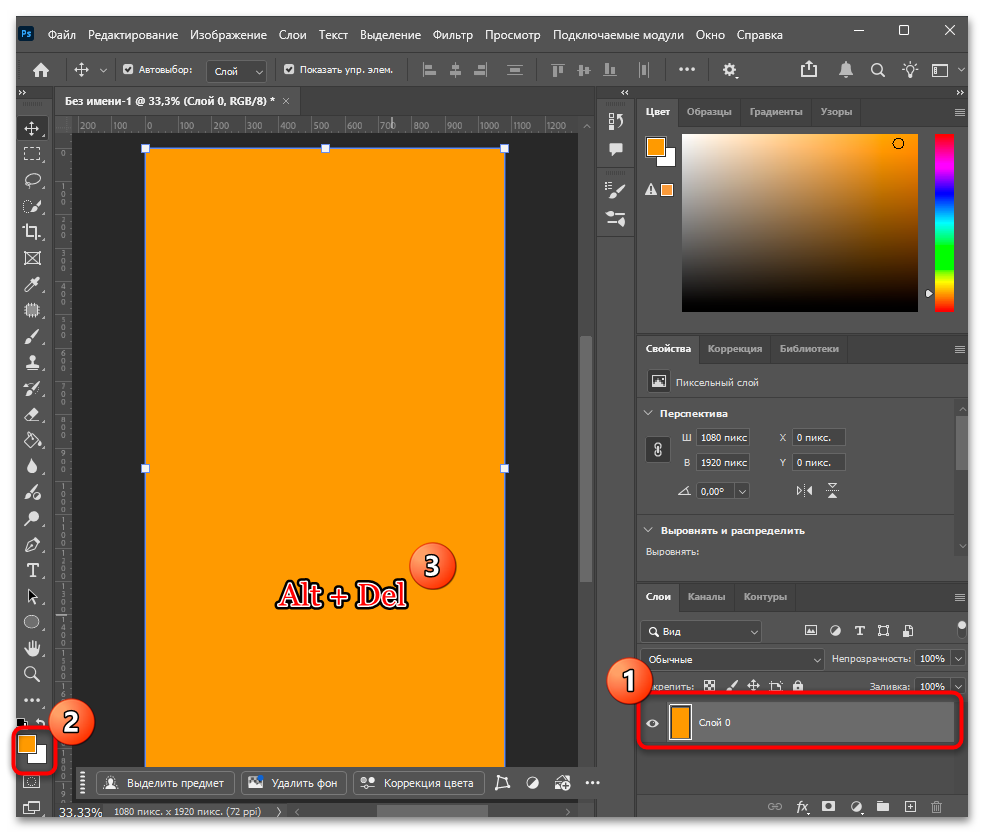Select the Lasso tool
This screenshot has width=984, height=833.
(x=33, y=181)
